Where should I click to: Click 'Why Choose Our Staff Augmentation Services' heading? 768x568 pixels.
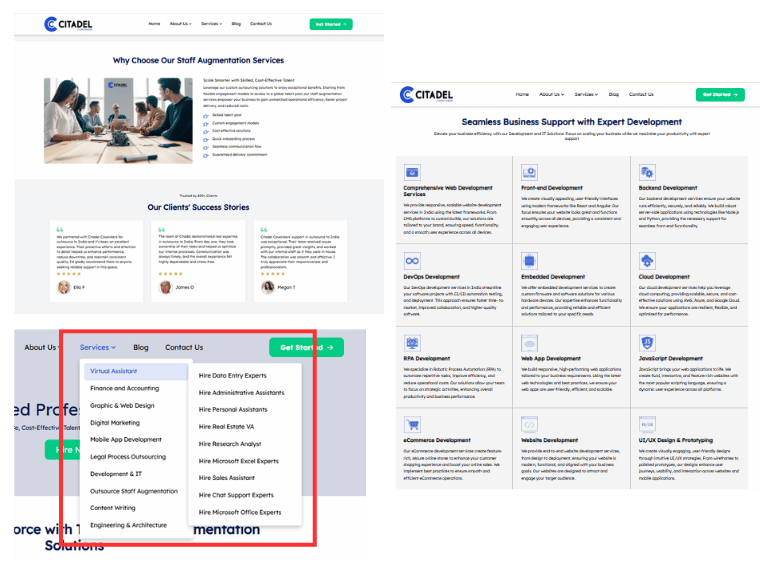coord(198,60)
